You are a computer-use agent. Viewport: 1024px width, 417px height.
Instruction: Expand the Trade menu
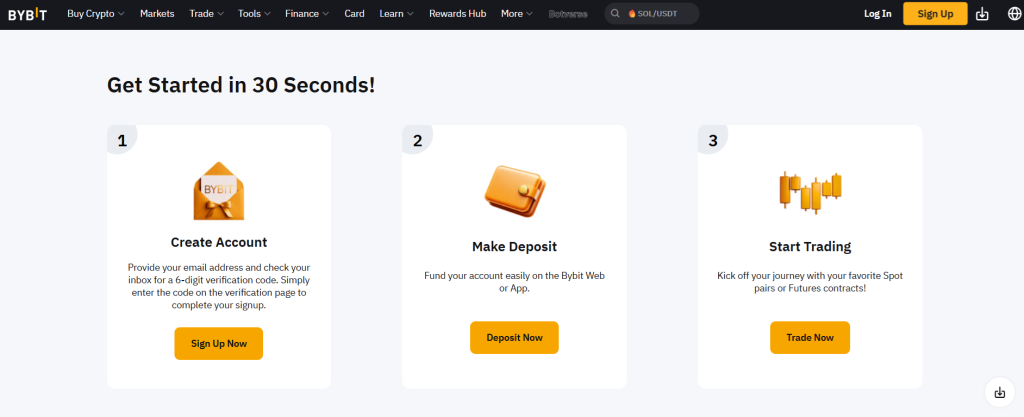206,14
